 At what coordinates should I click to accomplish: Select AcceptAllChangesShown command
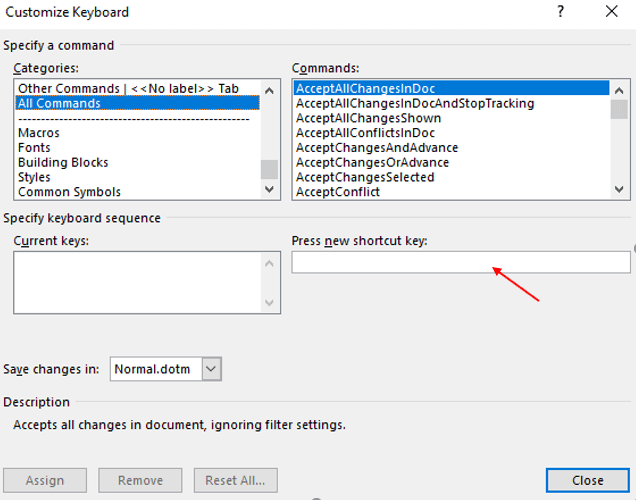tap(368, 118)
